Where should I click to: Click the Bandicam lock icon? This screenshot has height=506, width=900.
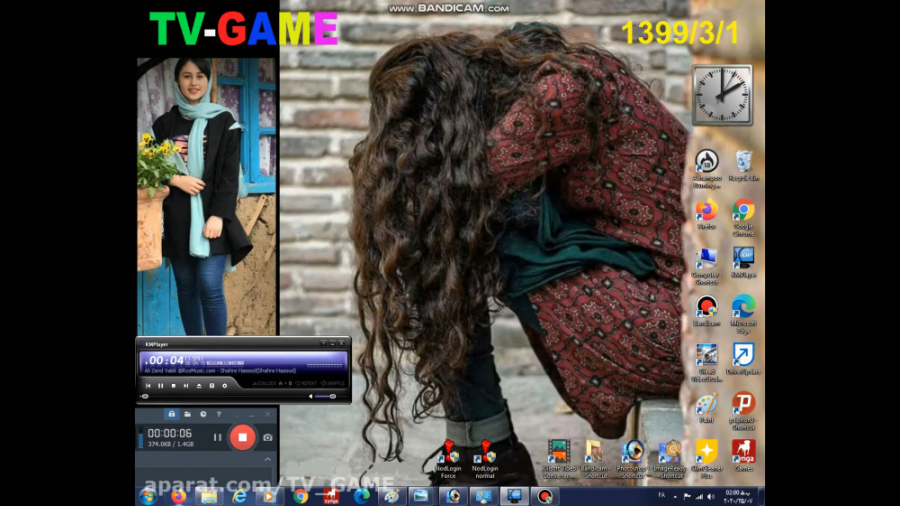coord(172,413)
